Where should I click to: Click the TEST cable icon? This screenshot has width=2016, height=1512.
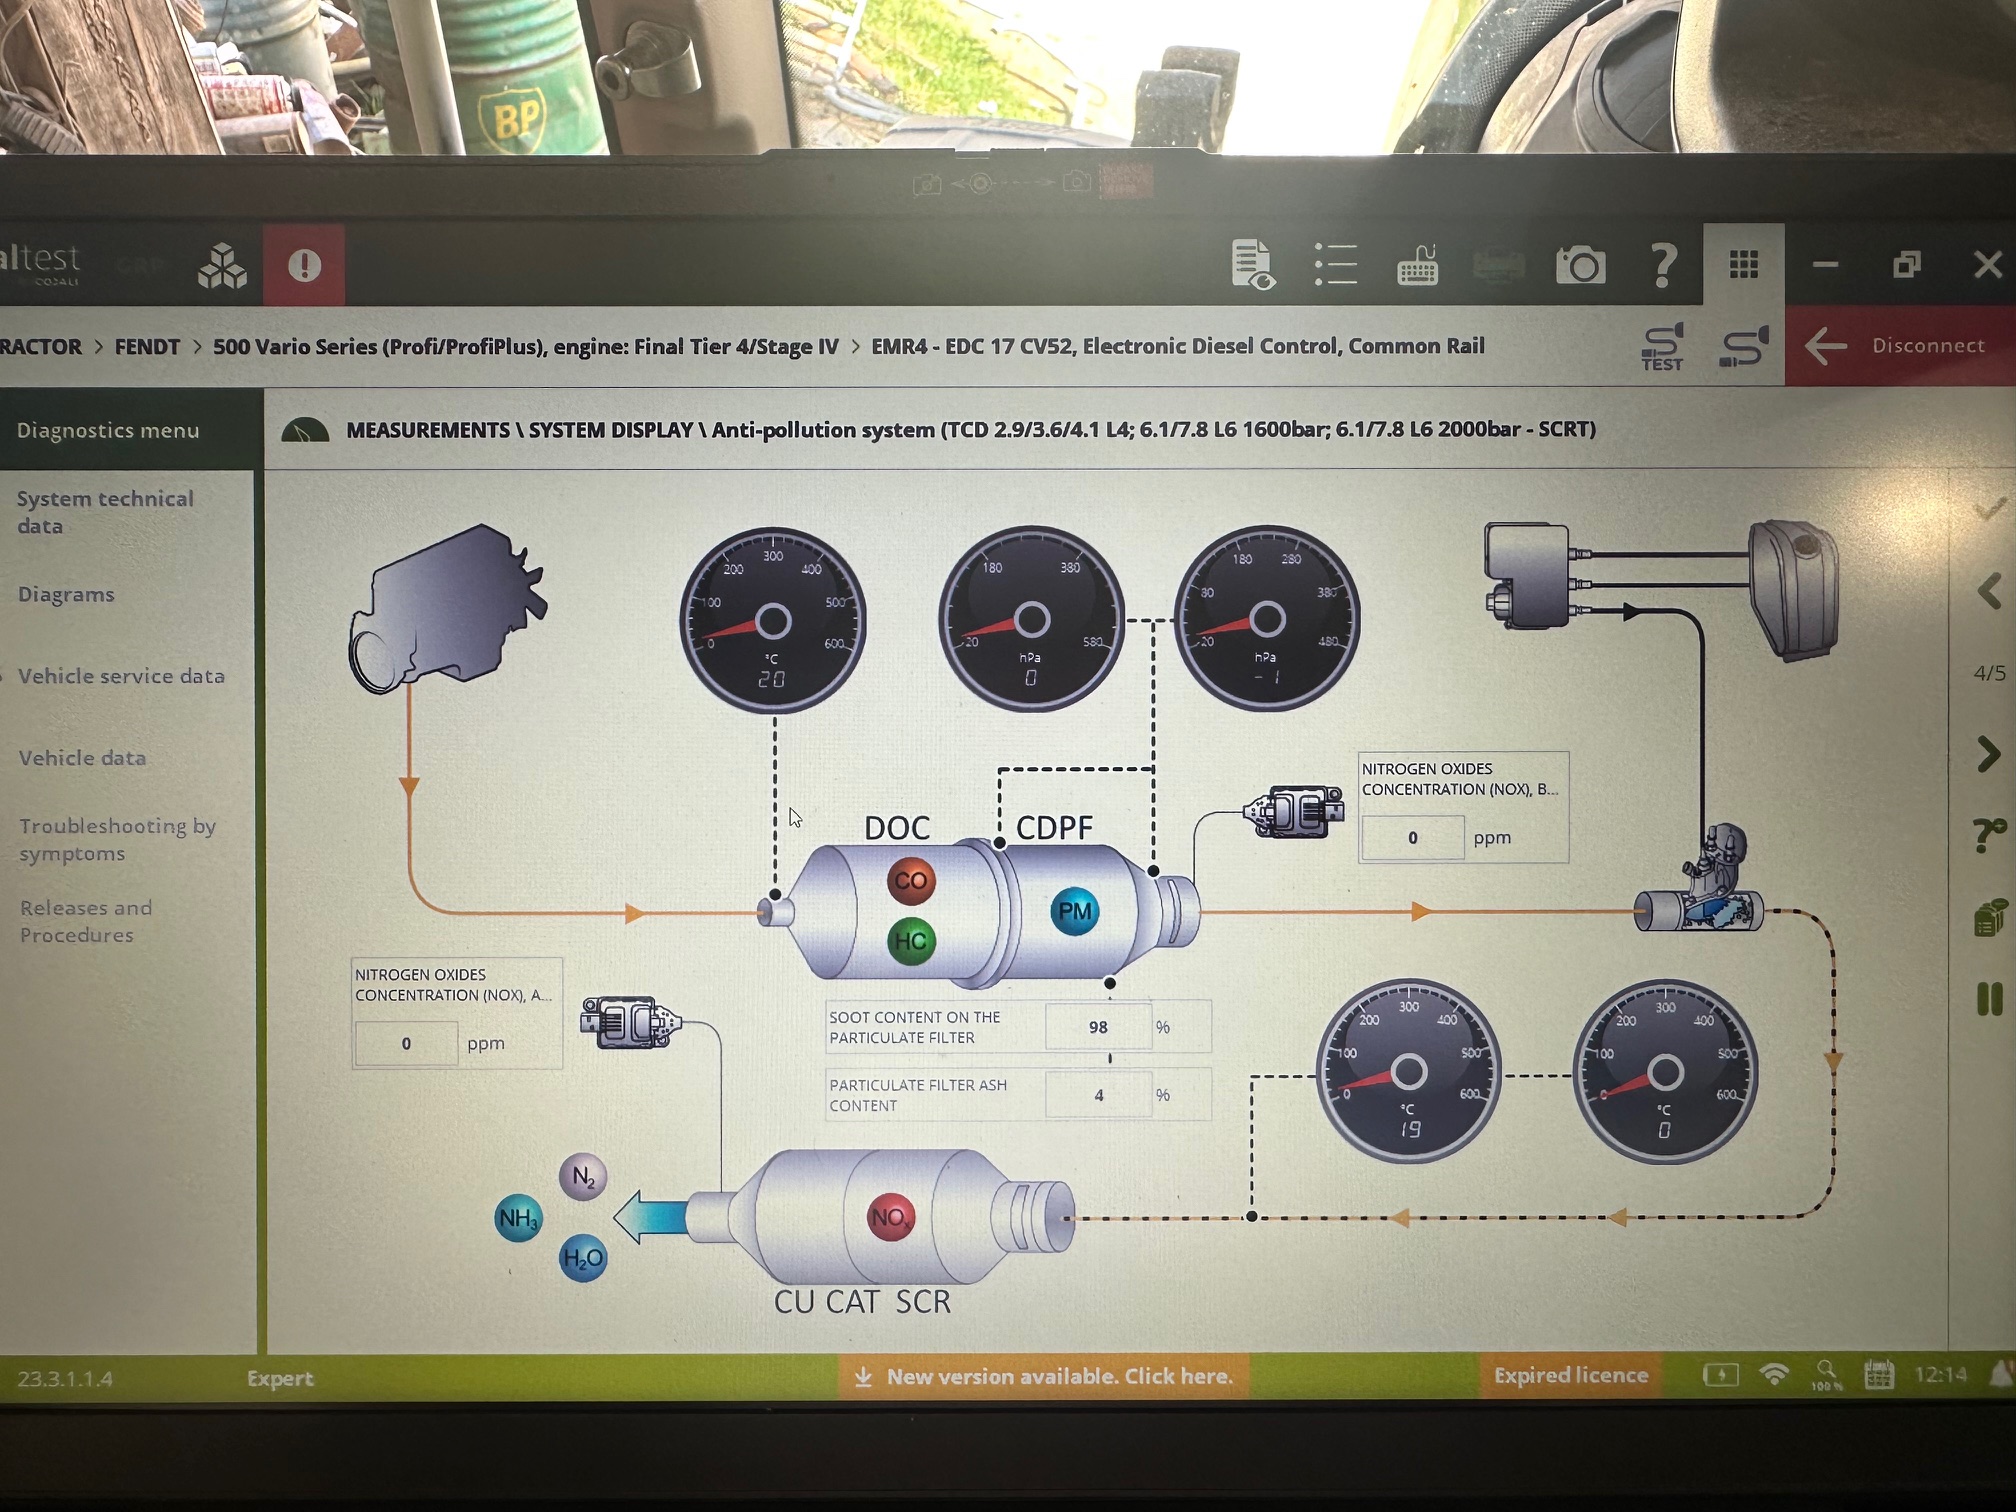tap(1663, 347)
